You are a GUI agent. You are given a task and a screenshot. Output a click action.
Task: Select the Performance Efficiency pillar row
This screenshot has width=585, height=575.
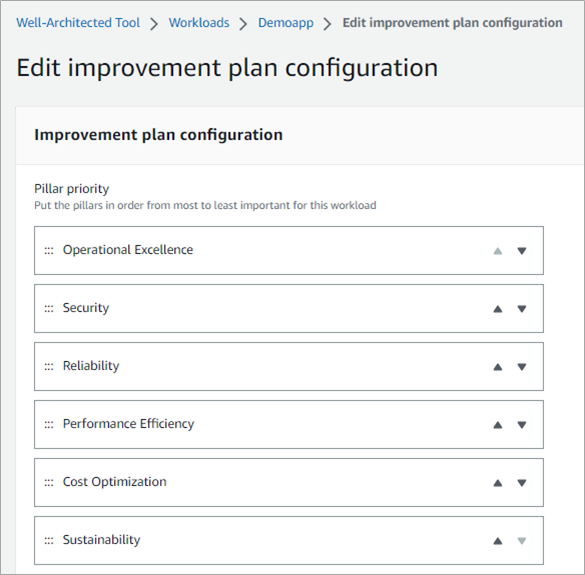coord(289,425)
